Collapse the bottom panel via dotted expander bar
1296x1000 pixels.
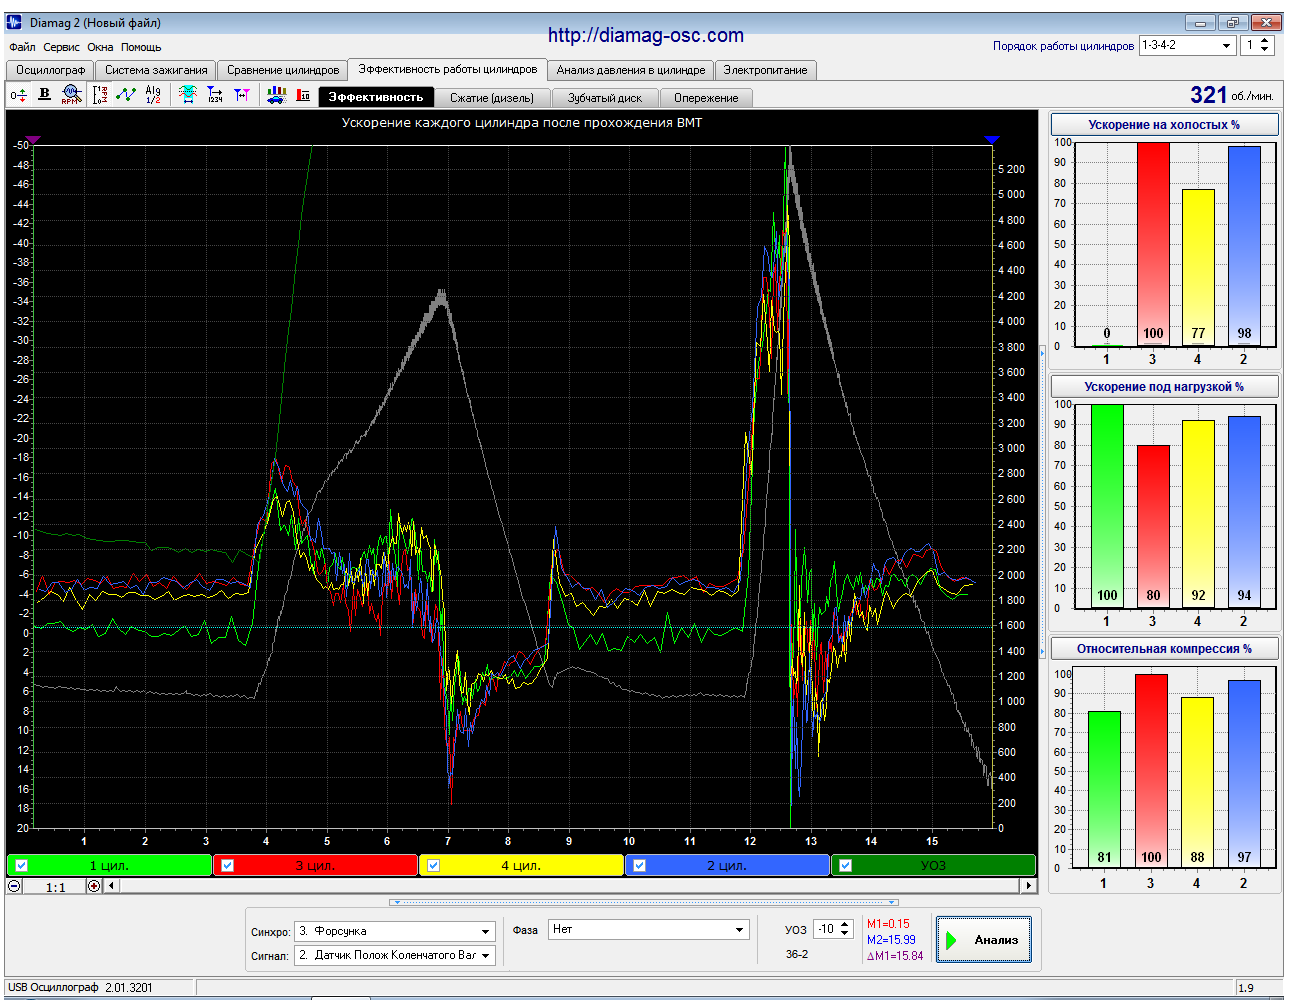point(643,902)
